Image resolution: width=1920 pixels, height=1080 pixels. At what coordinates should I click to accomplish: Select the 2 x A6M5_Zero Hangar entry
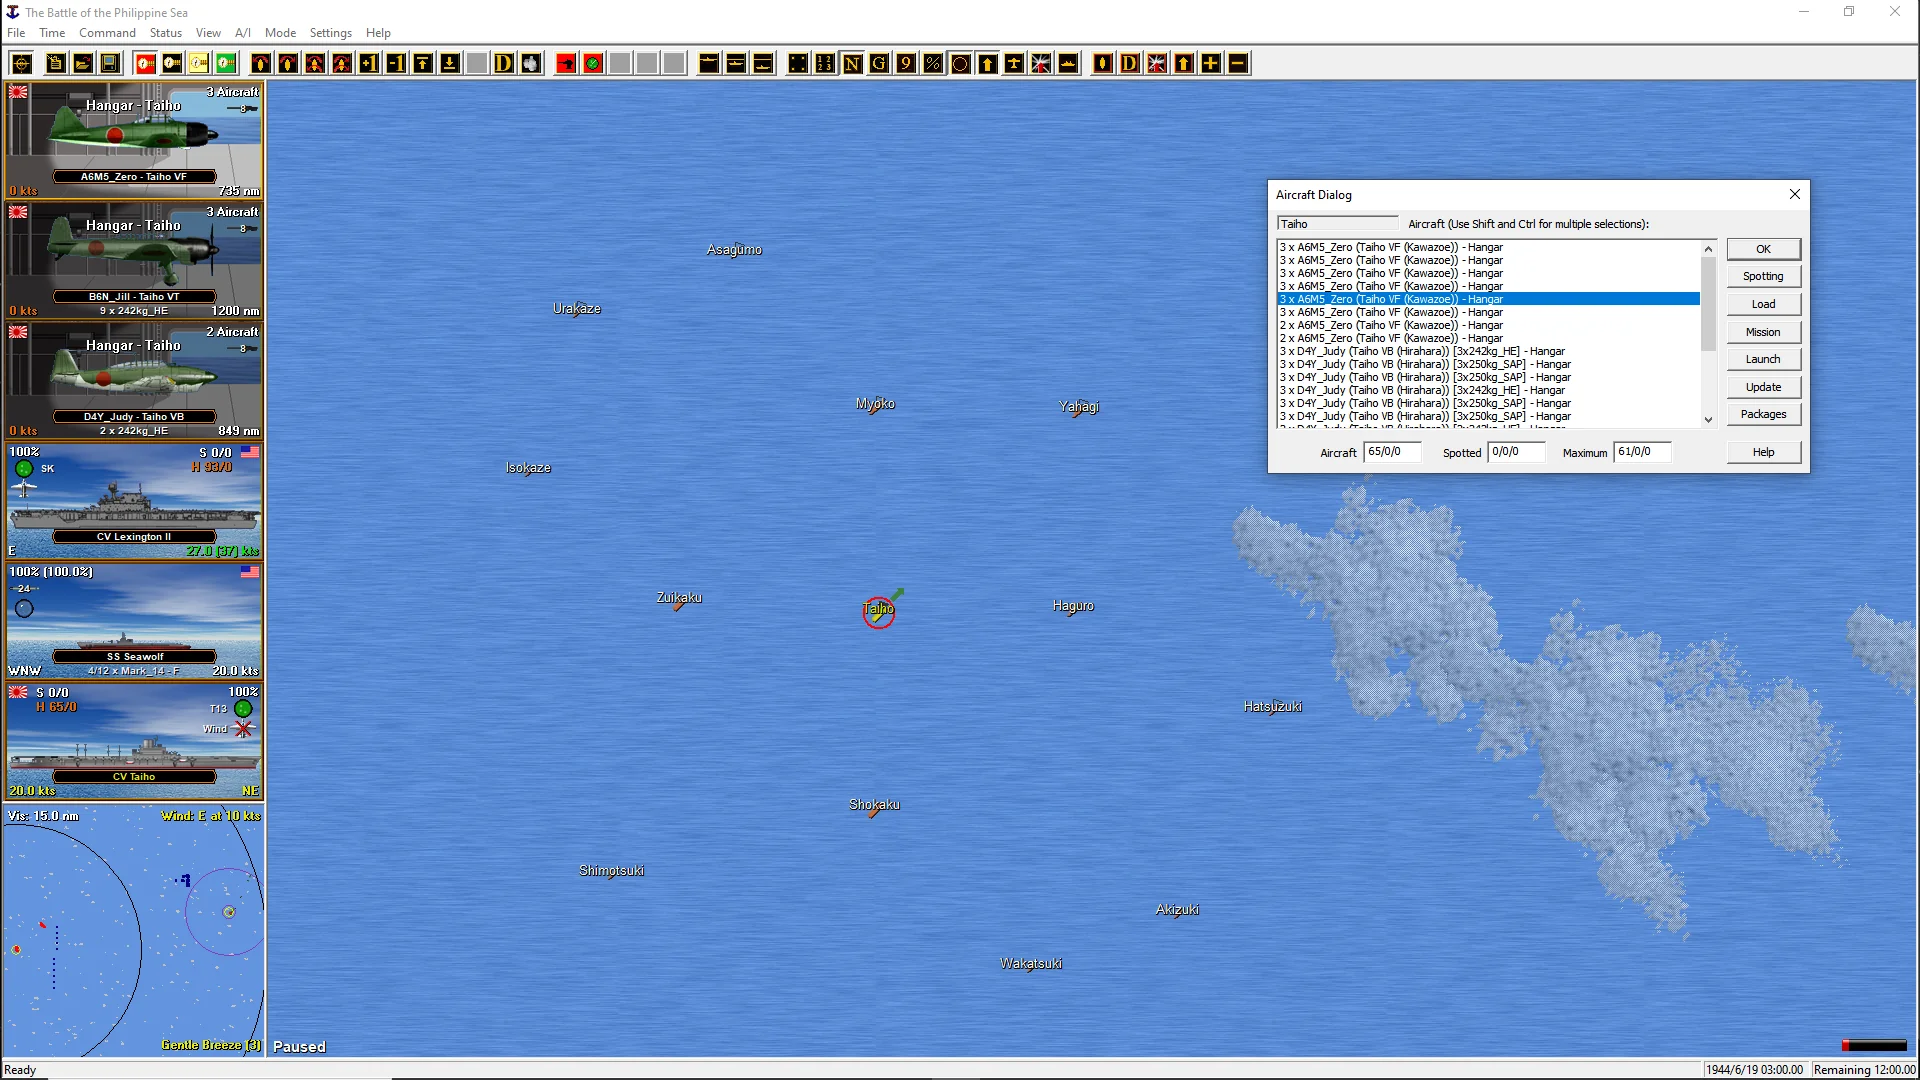tap(1390, 325)
